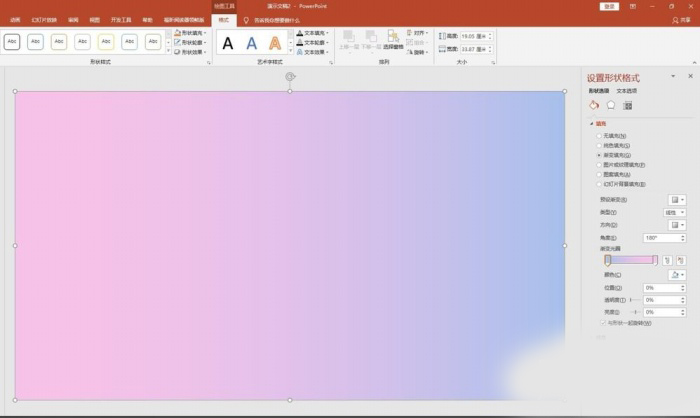Open the Shape Styles dialog launcher
The width and height of the screenshot is (700, 418).
208,63
